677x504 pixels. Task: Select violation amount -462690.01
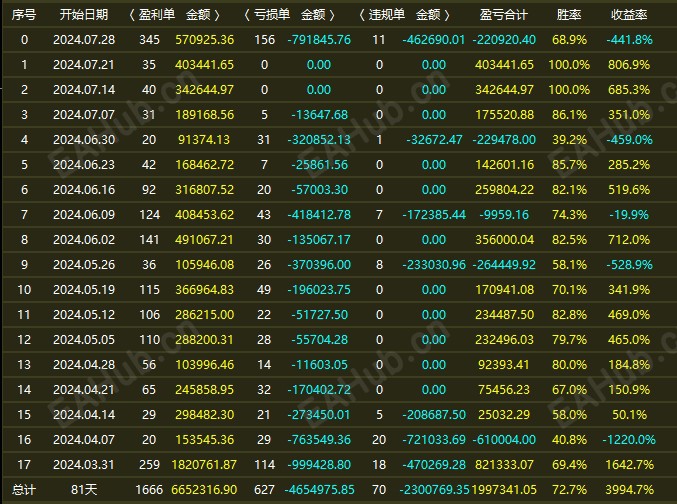click(x=433, y=40)
